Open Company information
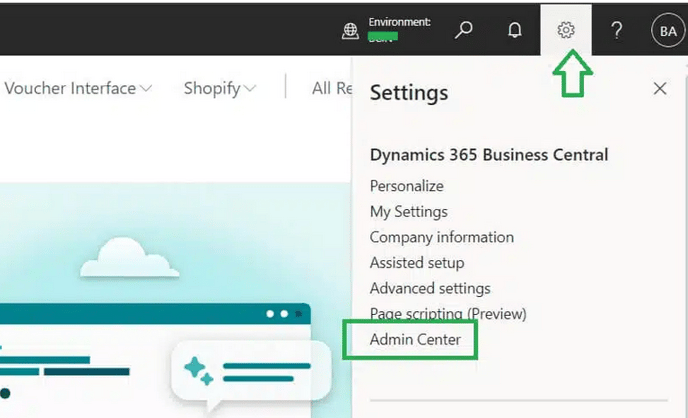688x418 pixels. tap(441, 237)
